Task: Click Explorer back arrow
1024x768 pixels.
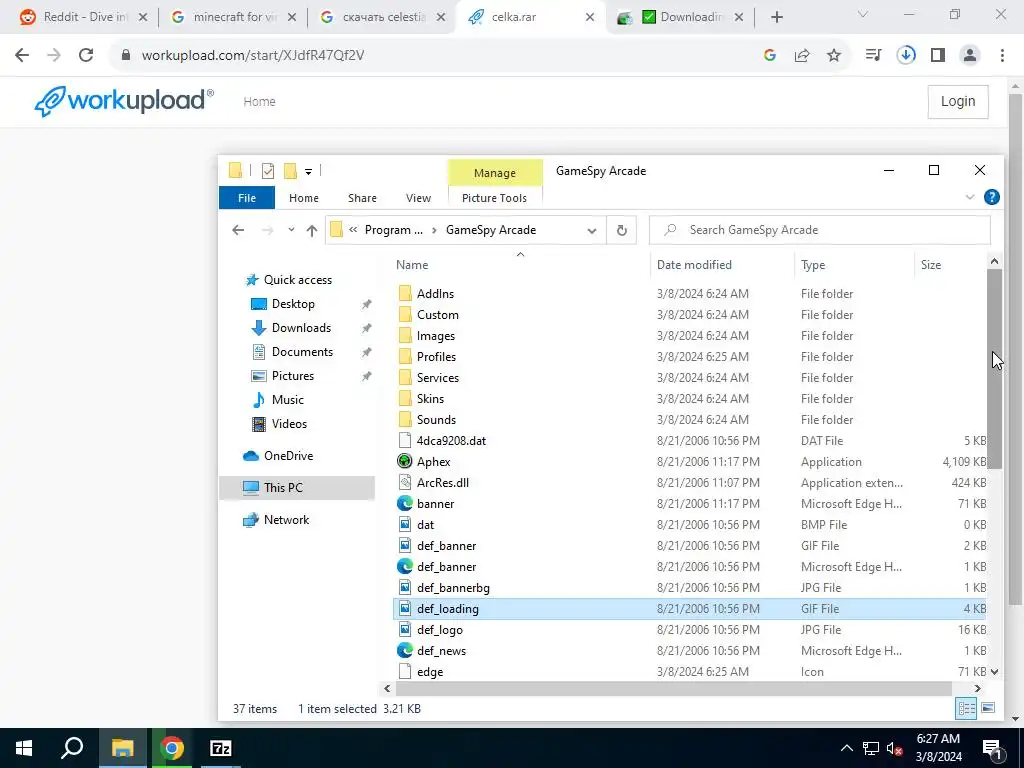Action: click(x=238, y=230)
